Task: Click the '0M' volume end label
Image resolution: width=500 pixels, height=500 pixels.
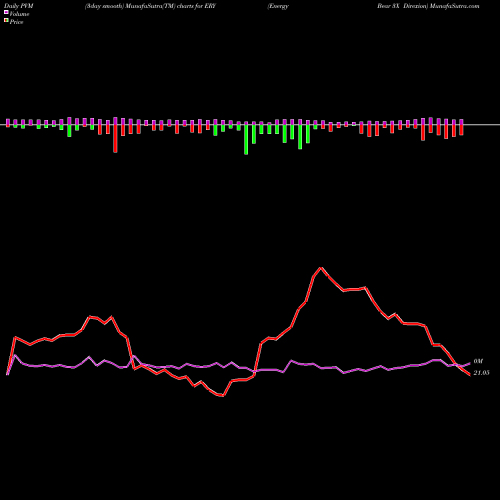Action: click(478, 361)
